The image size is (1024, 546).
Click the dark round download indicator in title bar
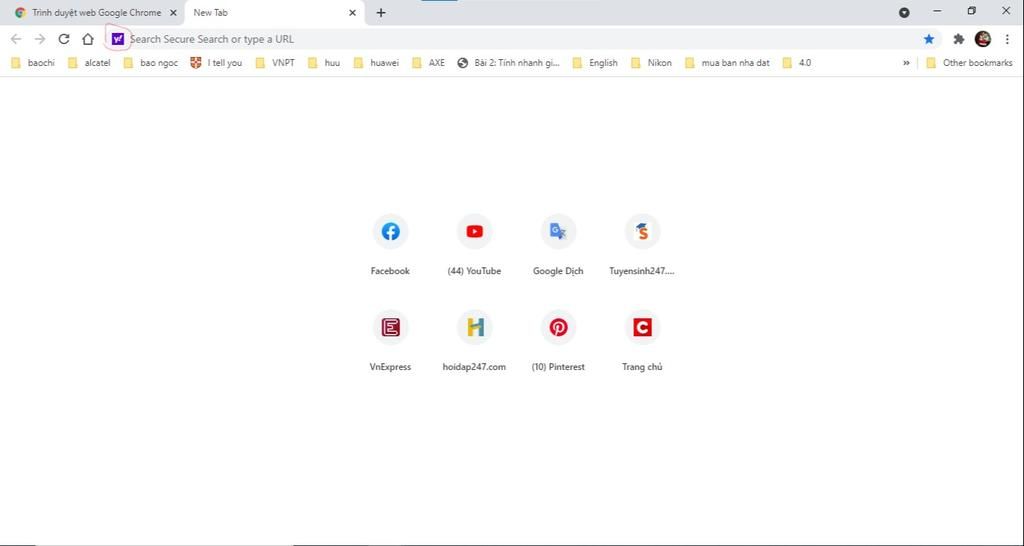coord(904,12)
